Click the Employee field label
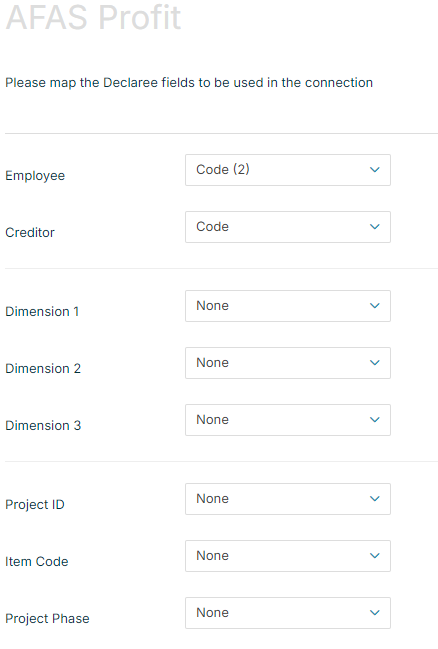 coord(35,176)
